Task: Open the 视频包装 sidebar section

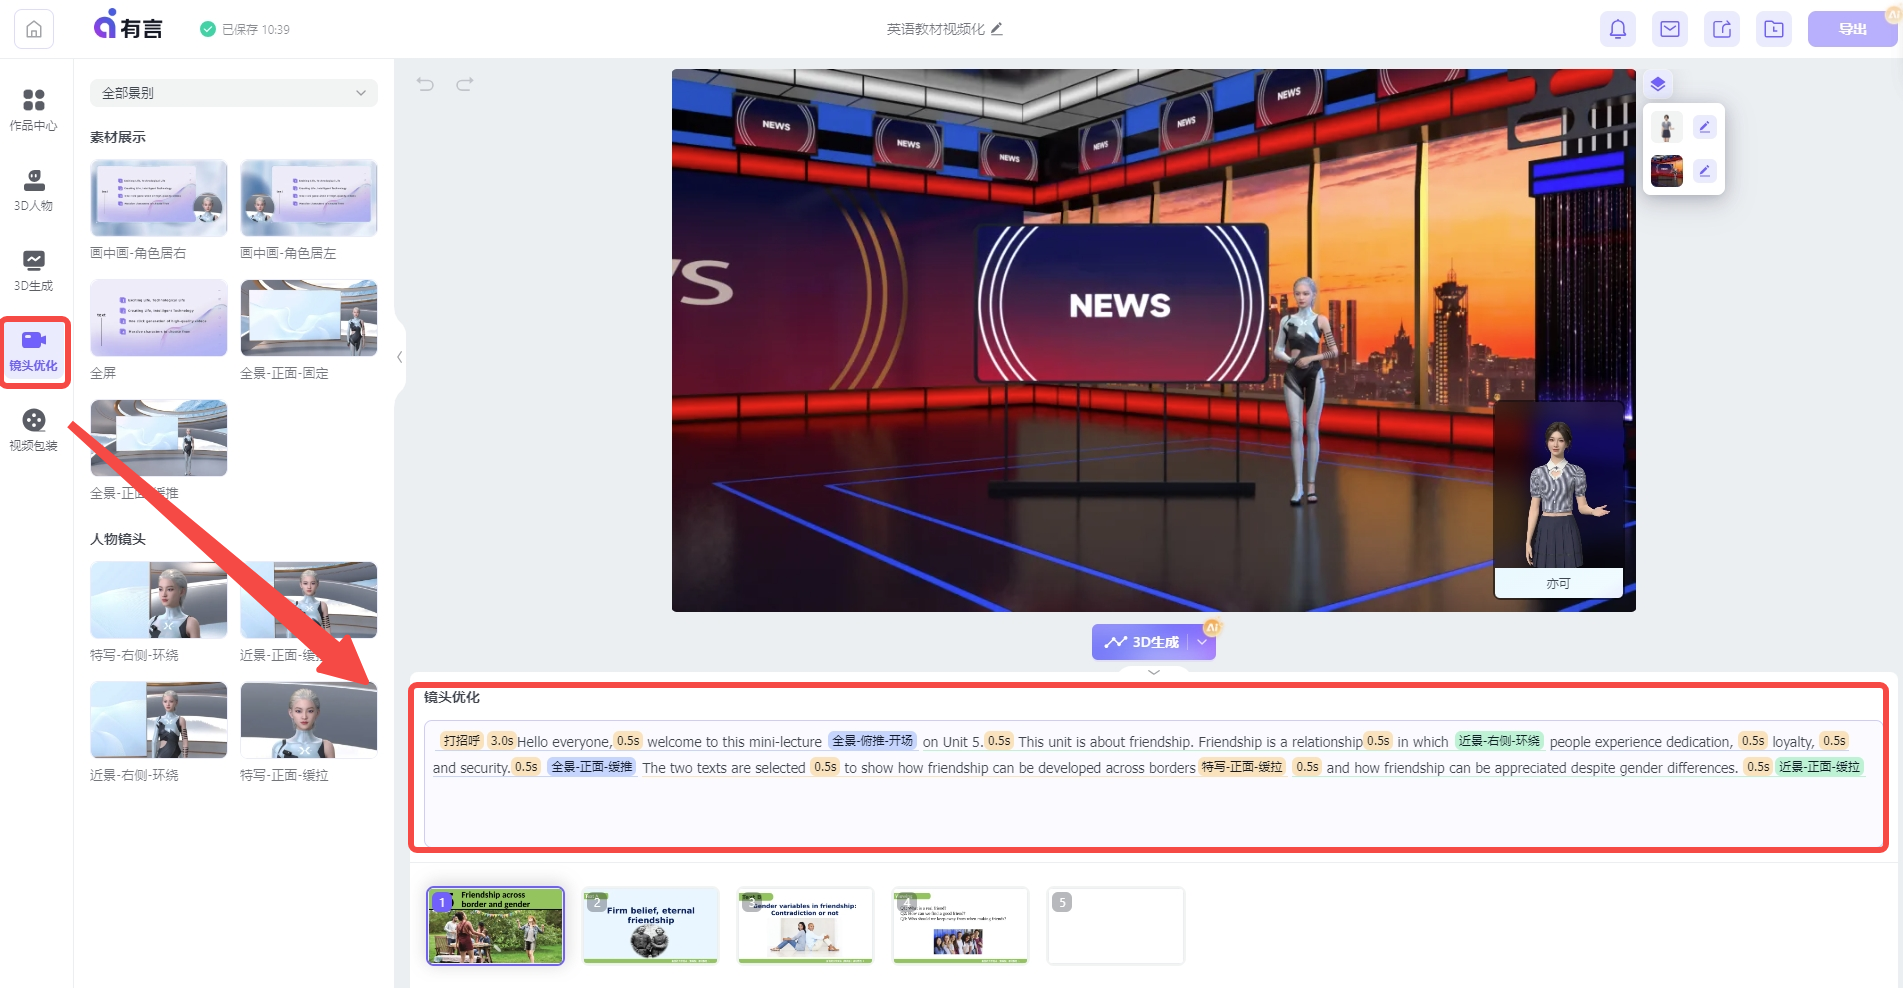Action: pos(34,431)
